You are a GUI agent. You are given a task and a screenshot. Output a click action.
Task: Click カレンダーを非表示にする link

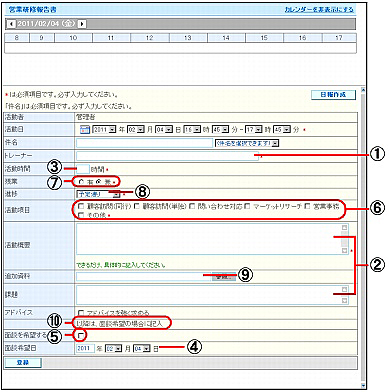pos(319,9)
